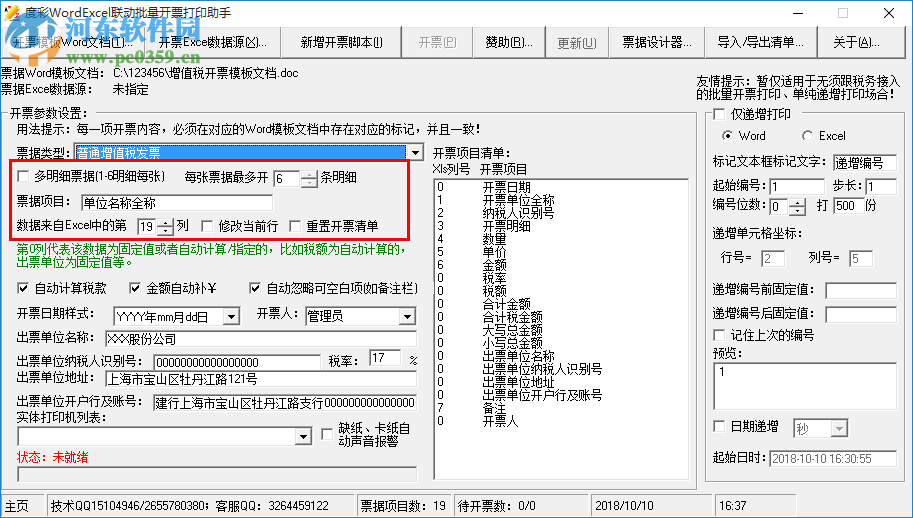Expand 票据类型 dropdown arrow
This screenshot has height=518, width=913.
[415, 153]
